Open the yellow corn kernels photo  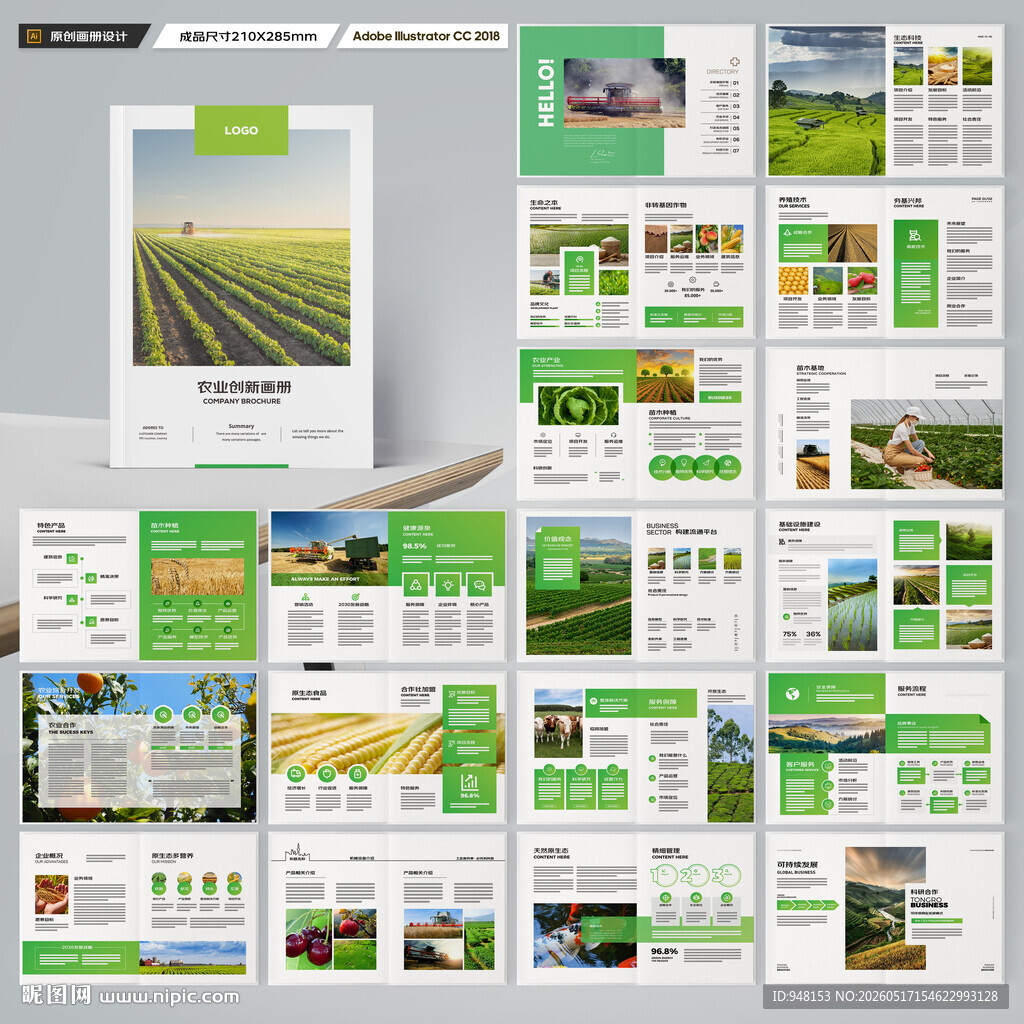tap(793, 281)
